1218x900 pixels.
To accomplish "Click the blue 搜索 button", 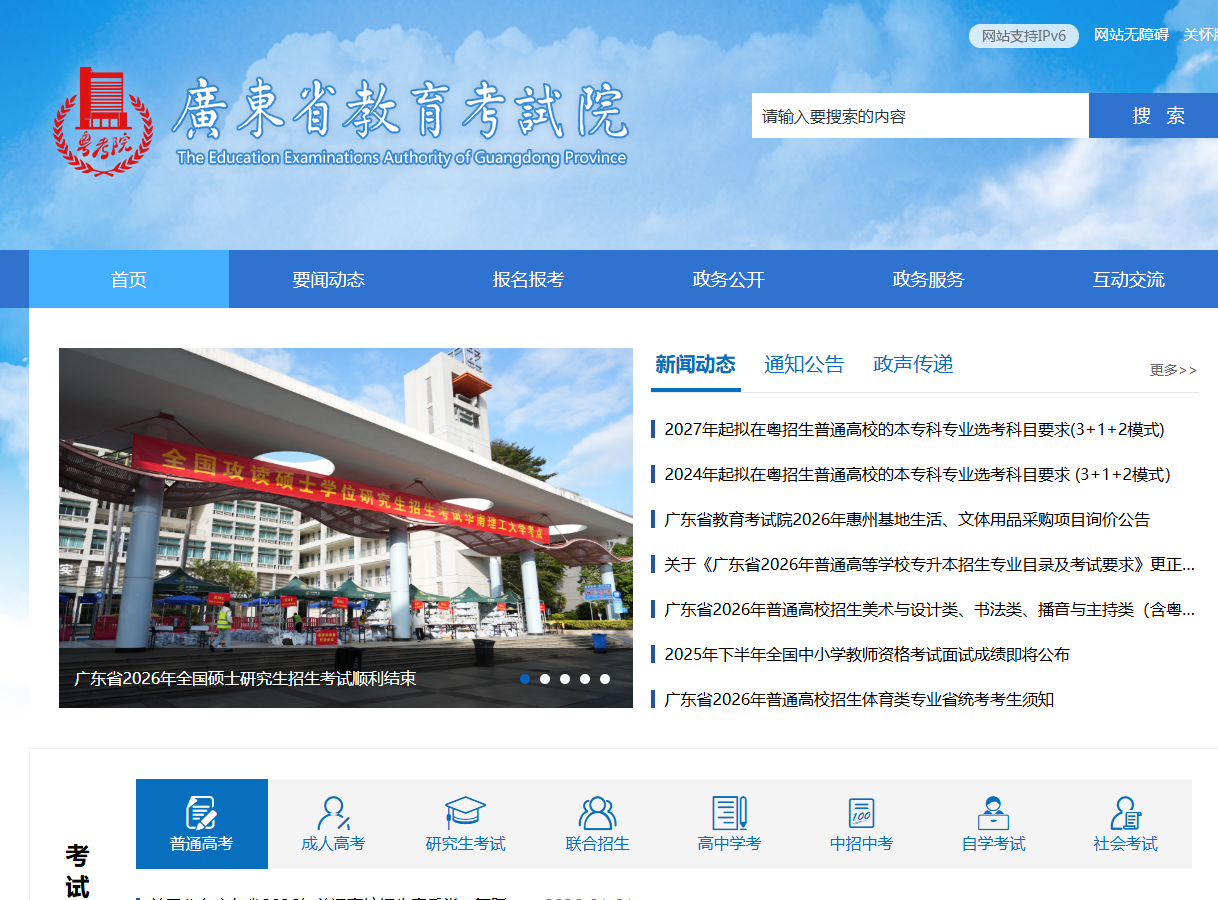I will pos(1157,116).
